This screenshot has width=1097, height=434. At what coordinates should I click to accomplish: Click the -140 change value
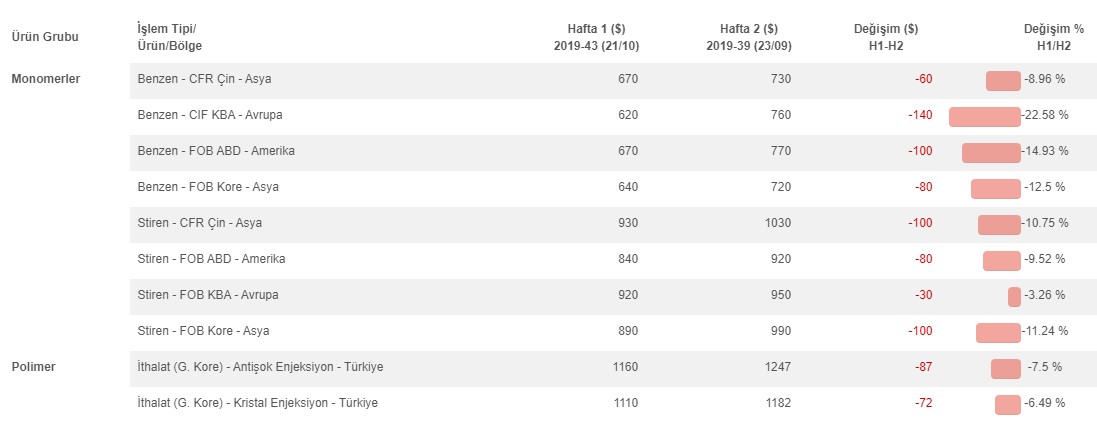921,115
